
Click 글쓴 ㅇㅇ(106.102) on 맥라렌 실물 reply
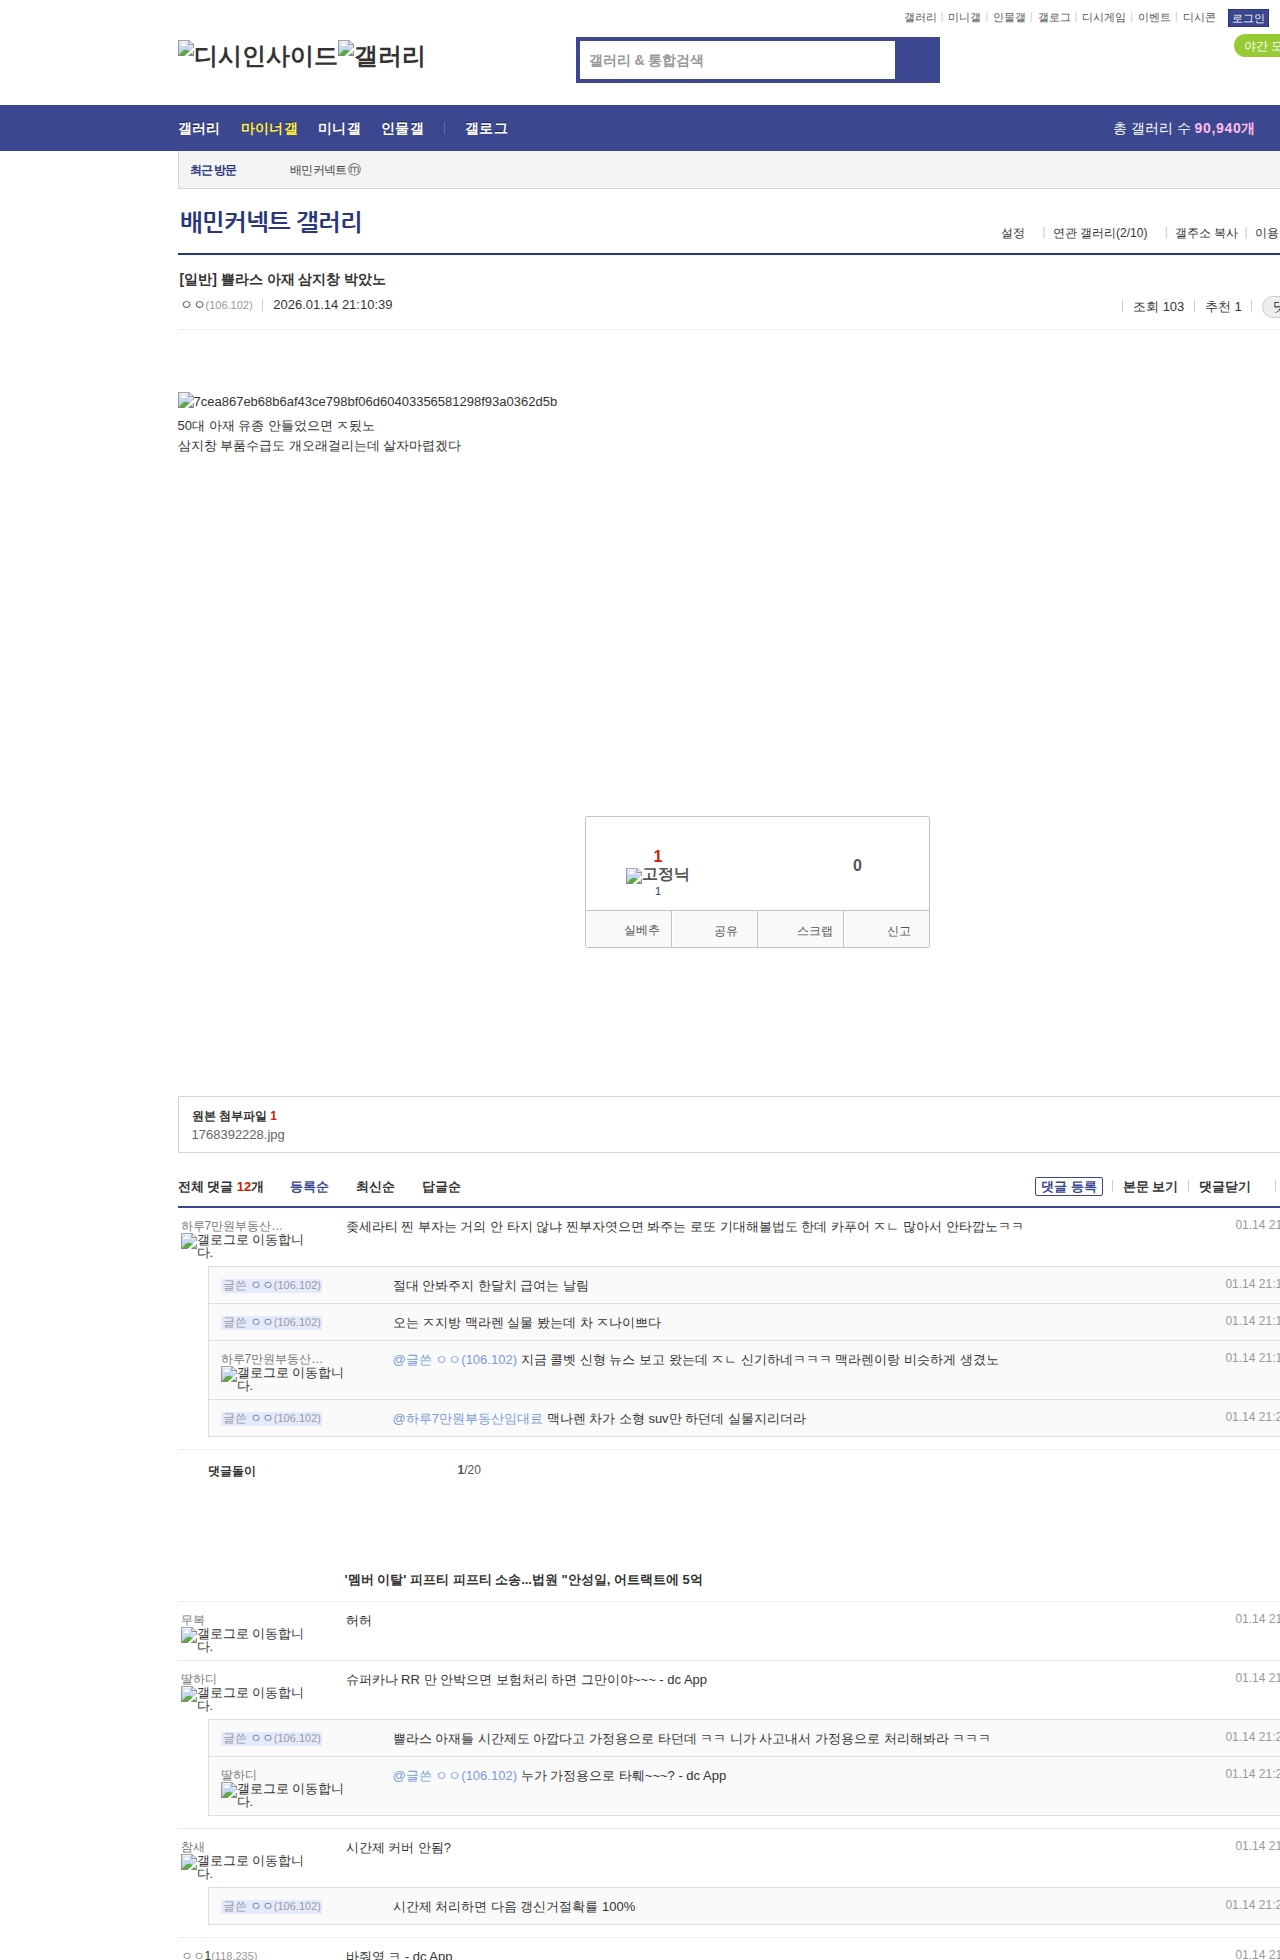[272, 1322]
